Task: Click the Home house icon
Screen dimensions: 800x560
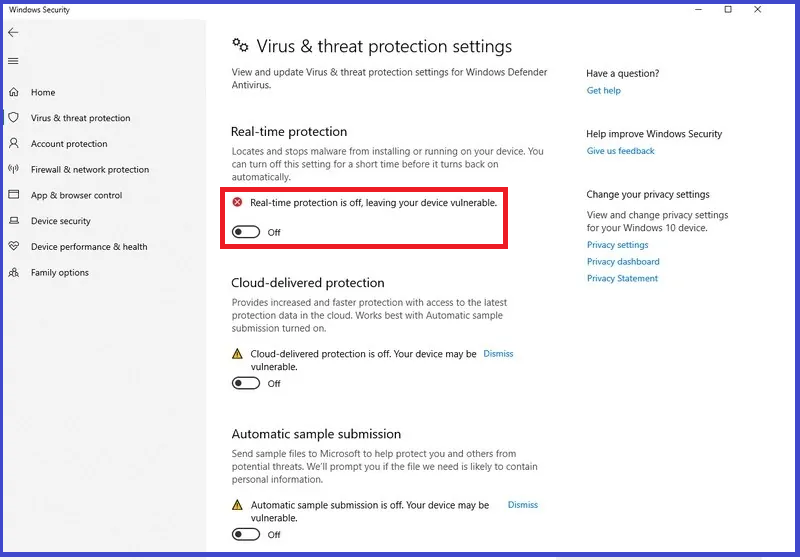Action: click(x=14, y=92)
